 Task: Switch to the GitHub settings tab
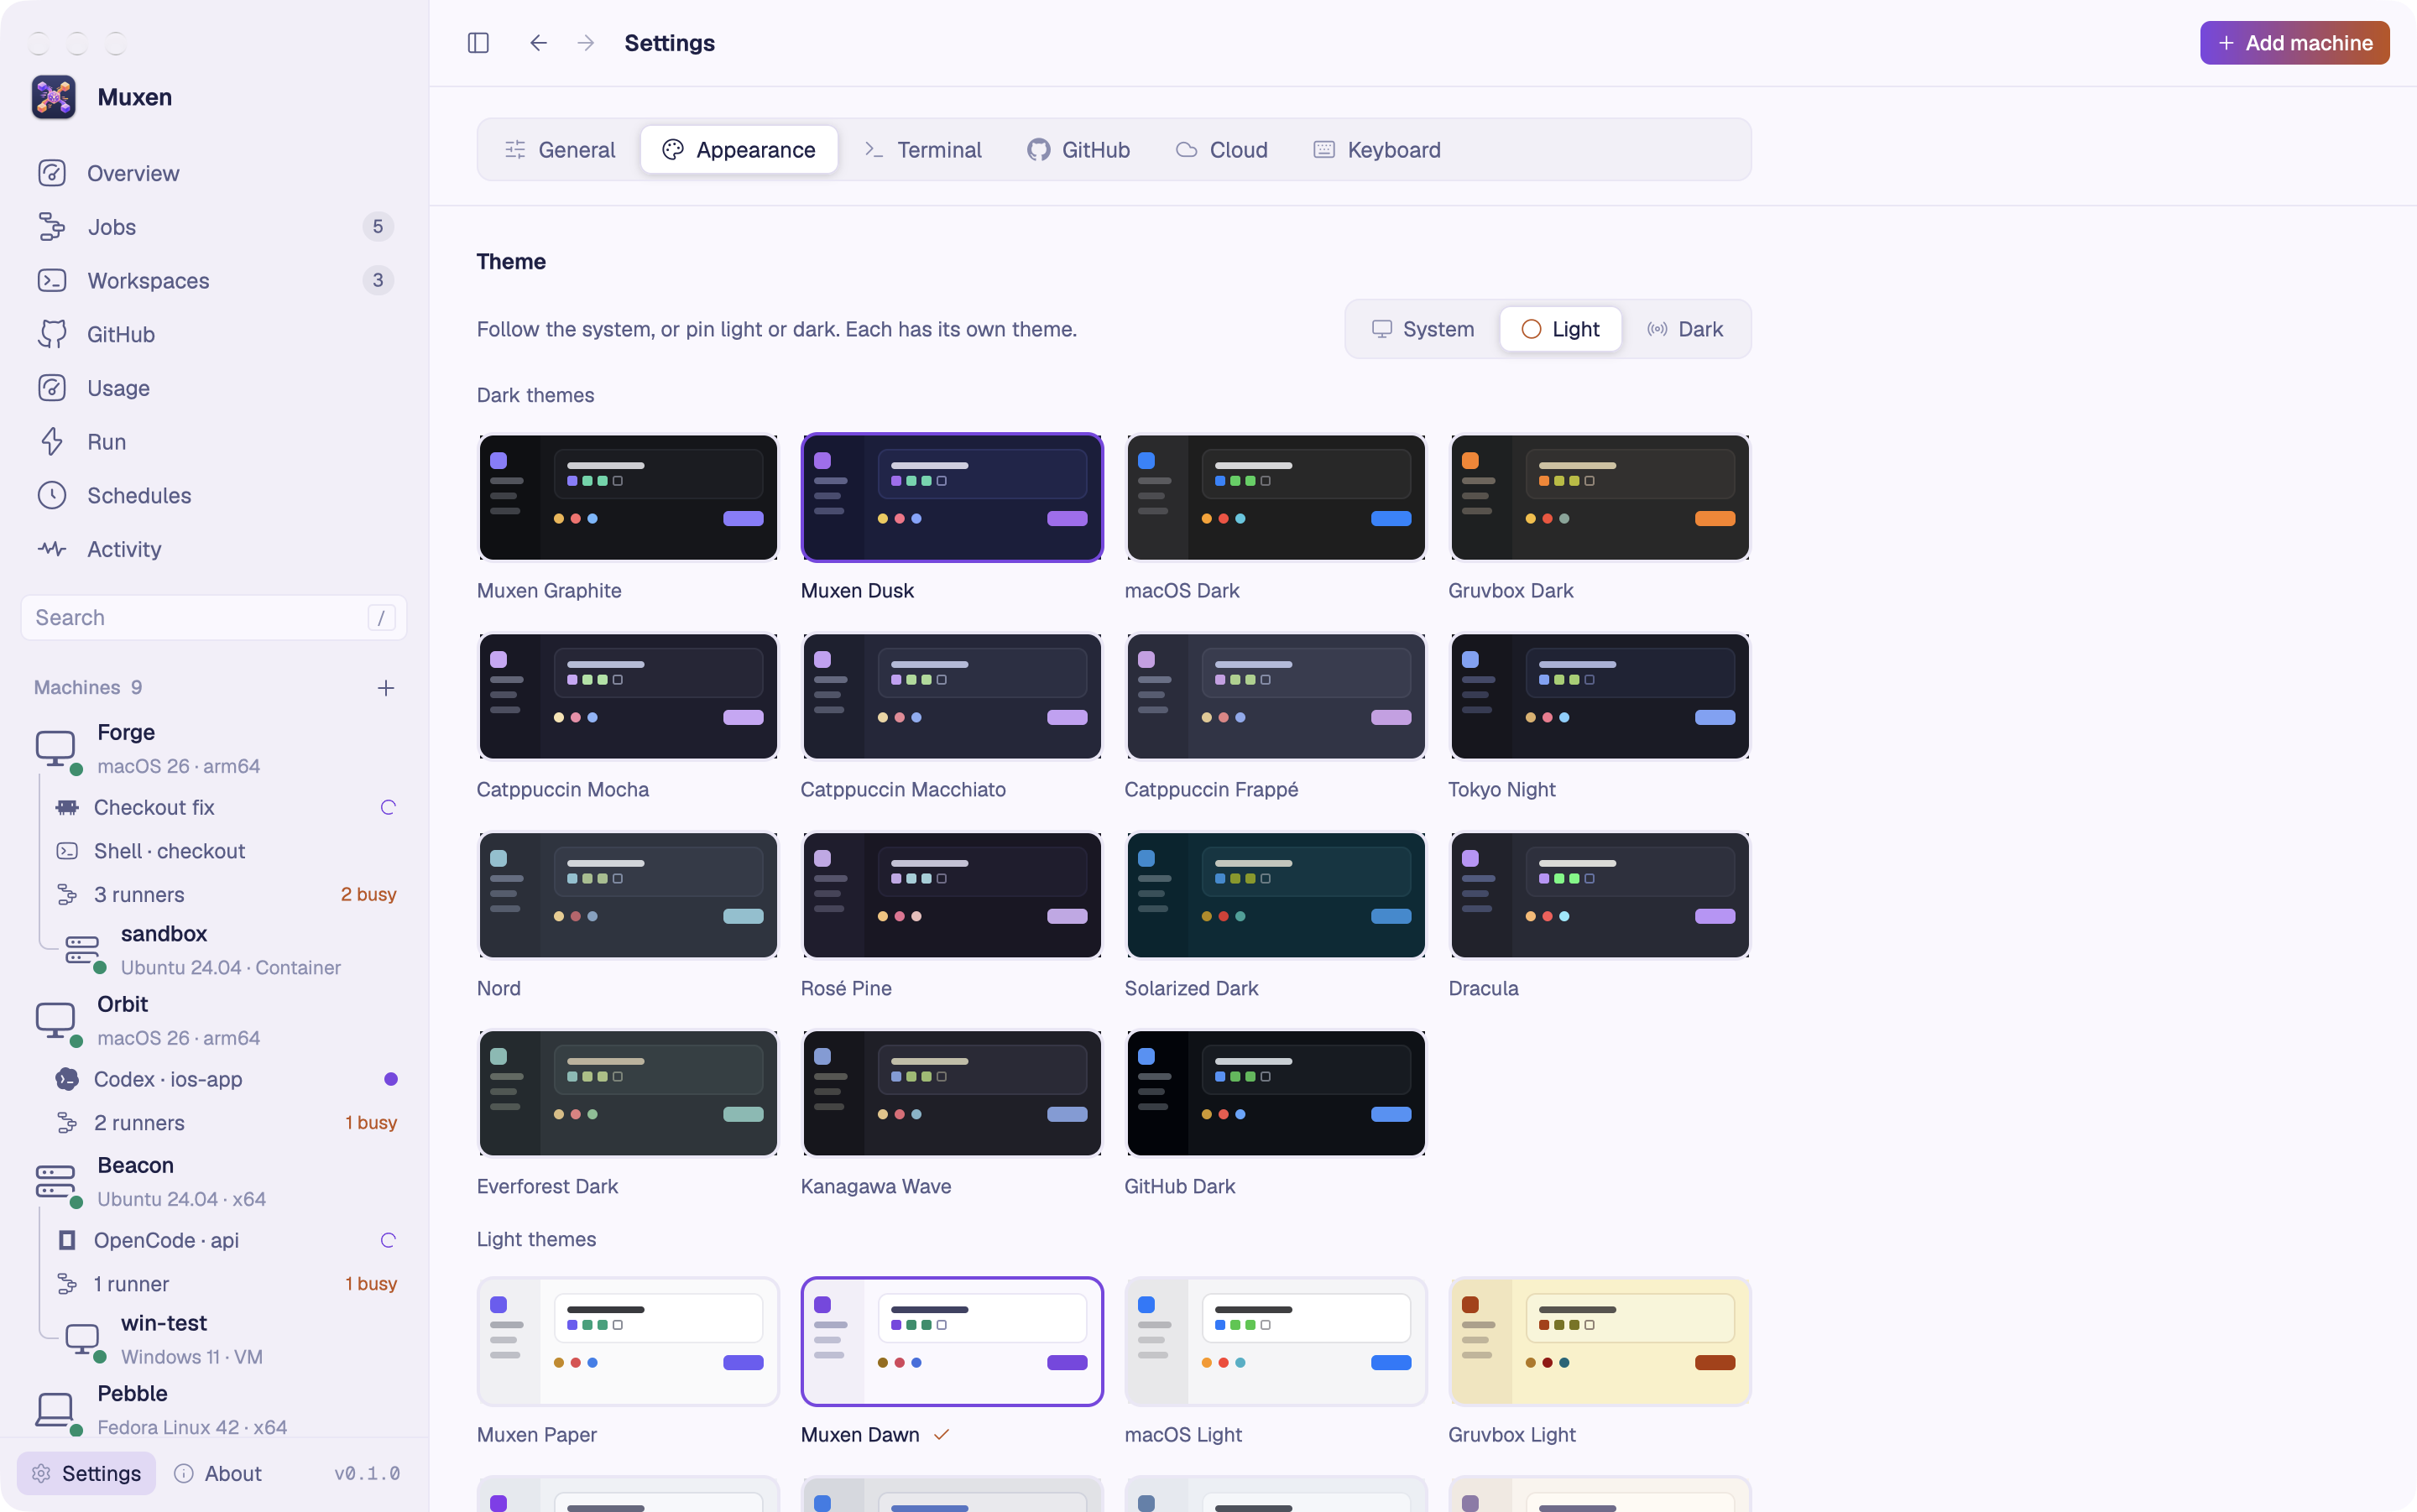click(x=1079, y=150)
